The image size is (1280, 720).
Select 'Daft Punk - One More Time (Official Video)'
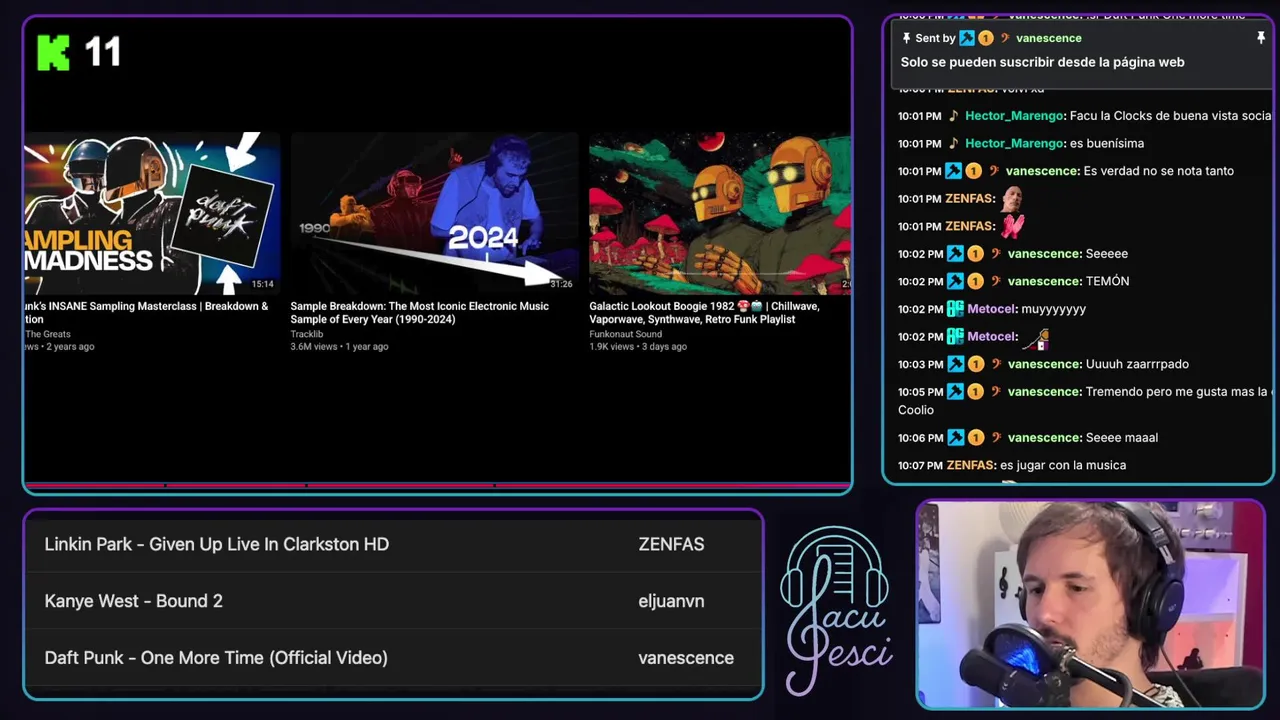pos(216,658)
